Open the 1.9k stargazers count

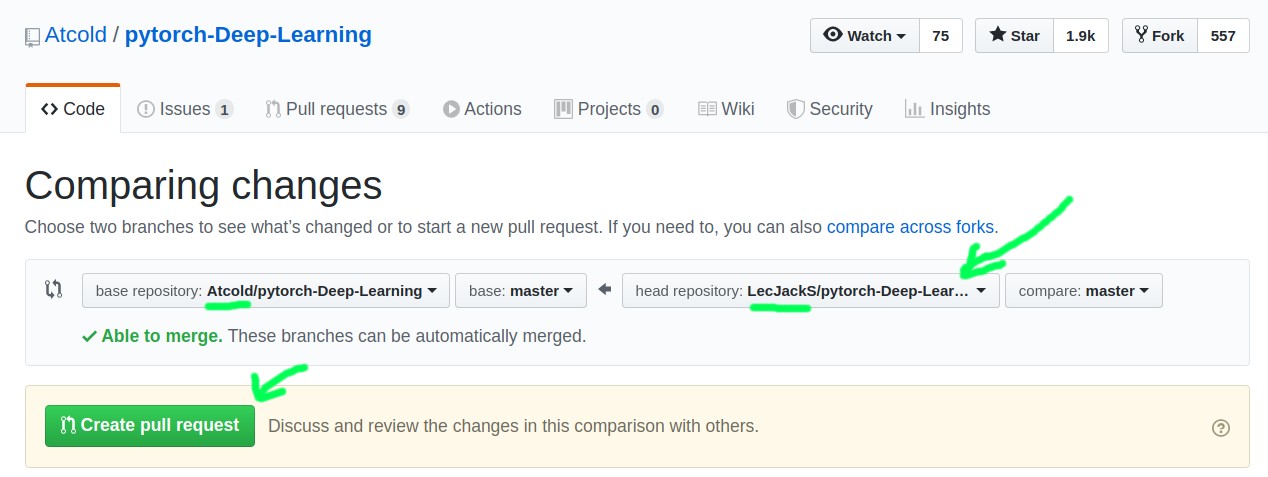(1080, 36)
